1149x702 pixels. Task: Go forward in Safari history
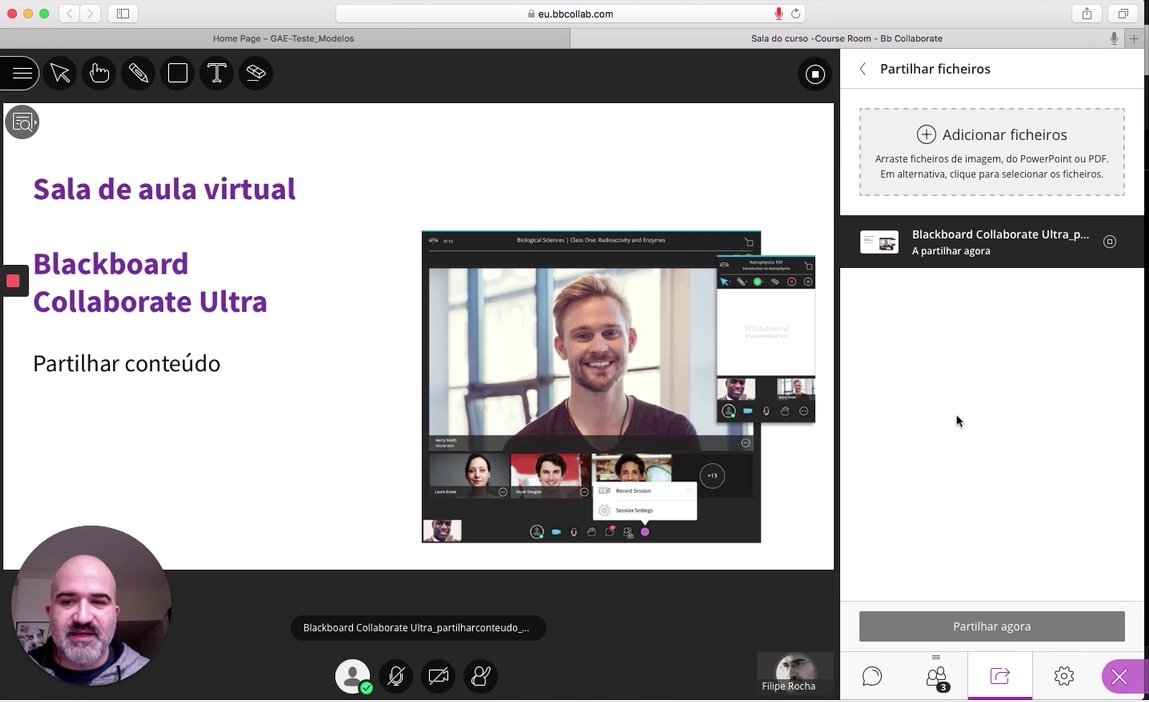[x=90, y=14]
